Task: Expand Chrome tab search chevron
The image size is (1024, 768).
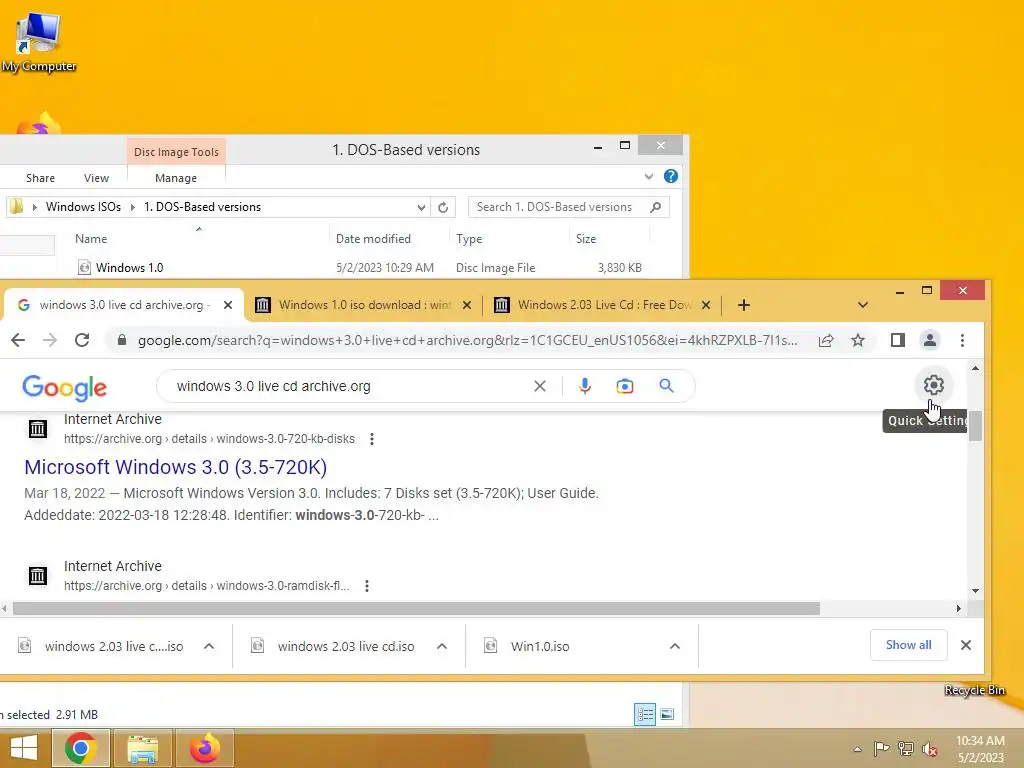Action: pyautogui.click(x=863, y=305)
